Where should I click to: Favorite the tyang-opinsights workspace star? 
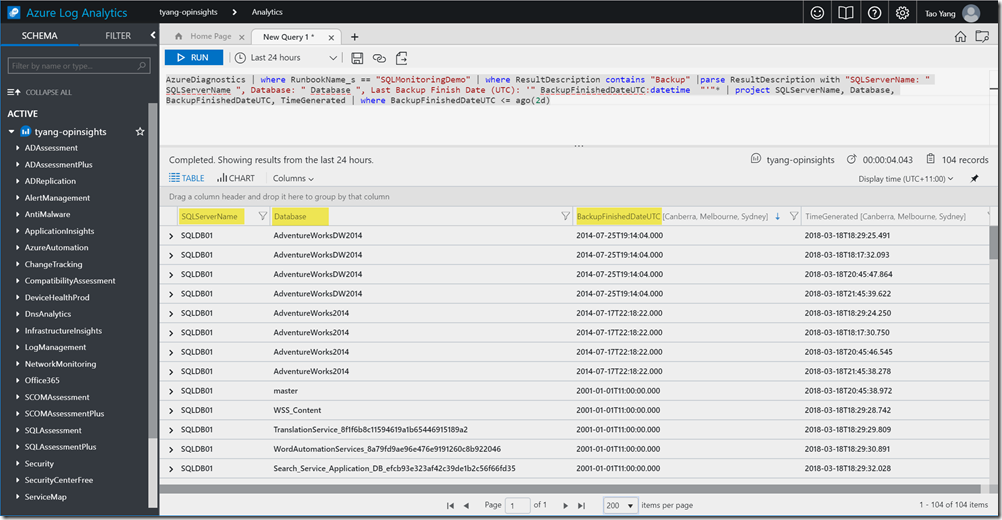click(140, 132)
